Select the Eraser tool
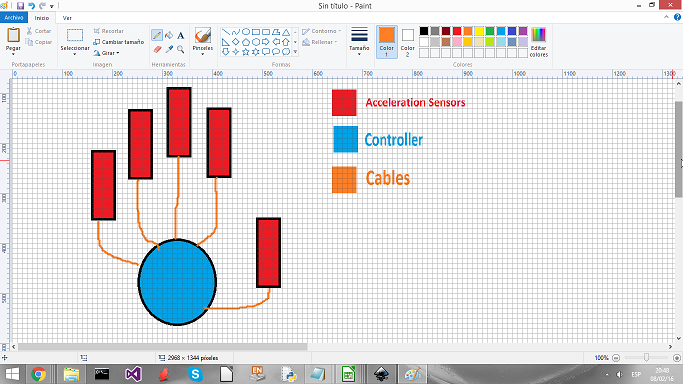The image size is (683, 384). point(157,49)
